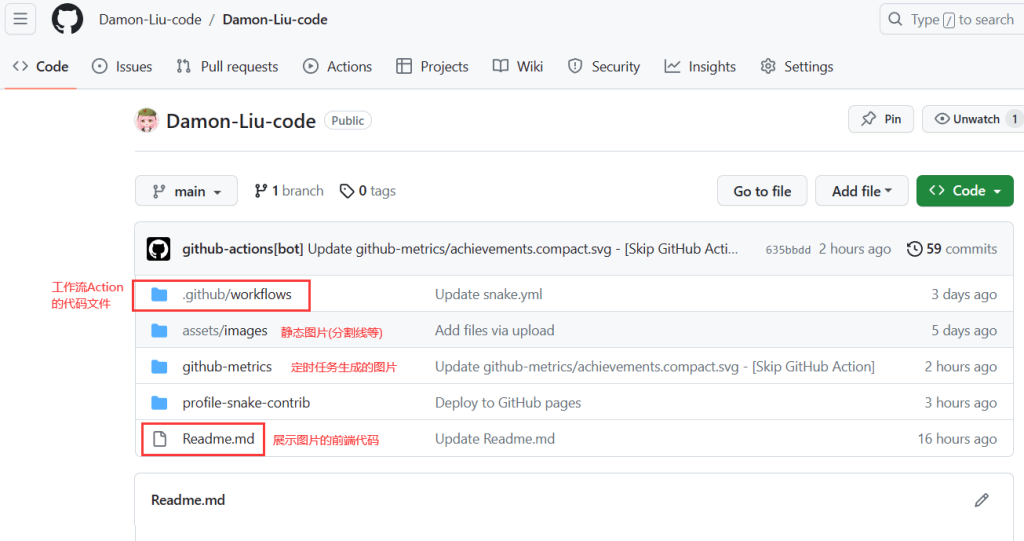Expand the green Code dropdown

964,191
